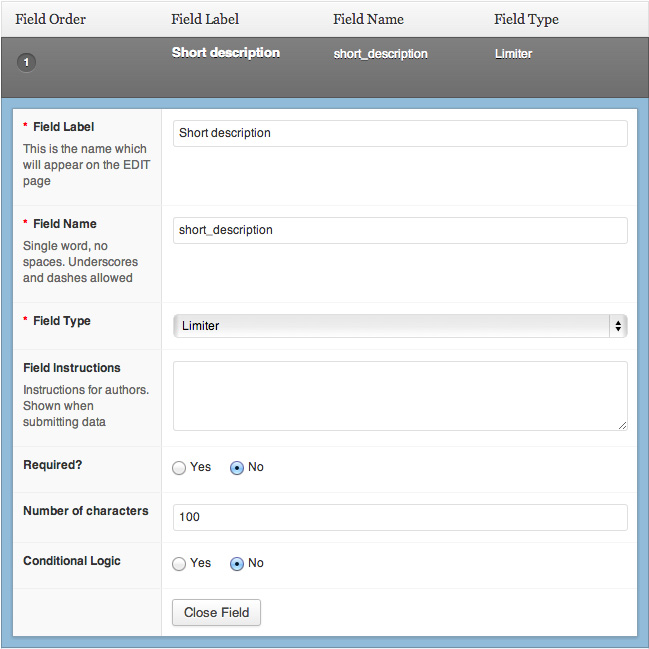Select Yes for Required
The image size is (649, 649).
(179, 468)
